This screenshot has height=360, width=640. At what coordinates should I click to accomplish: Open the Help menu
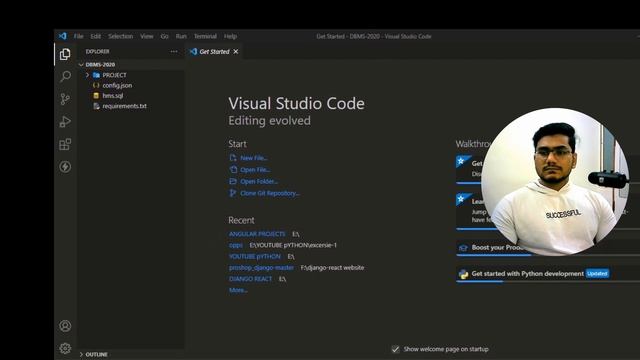click(x=230, y=36)
